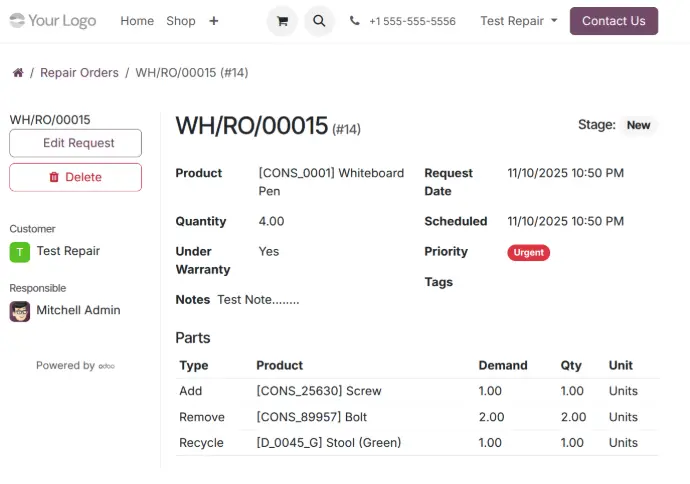Open the Shop menu item

click(x=181, y=21)
